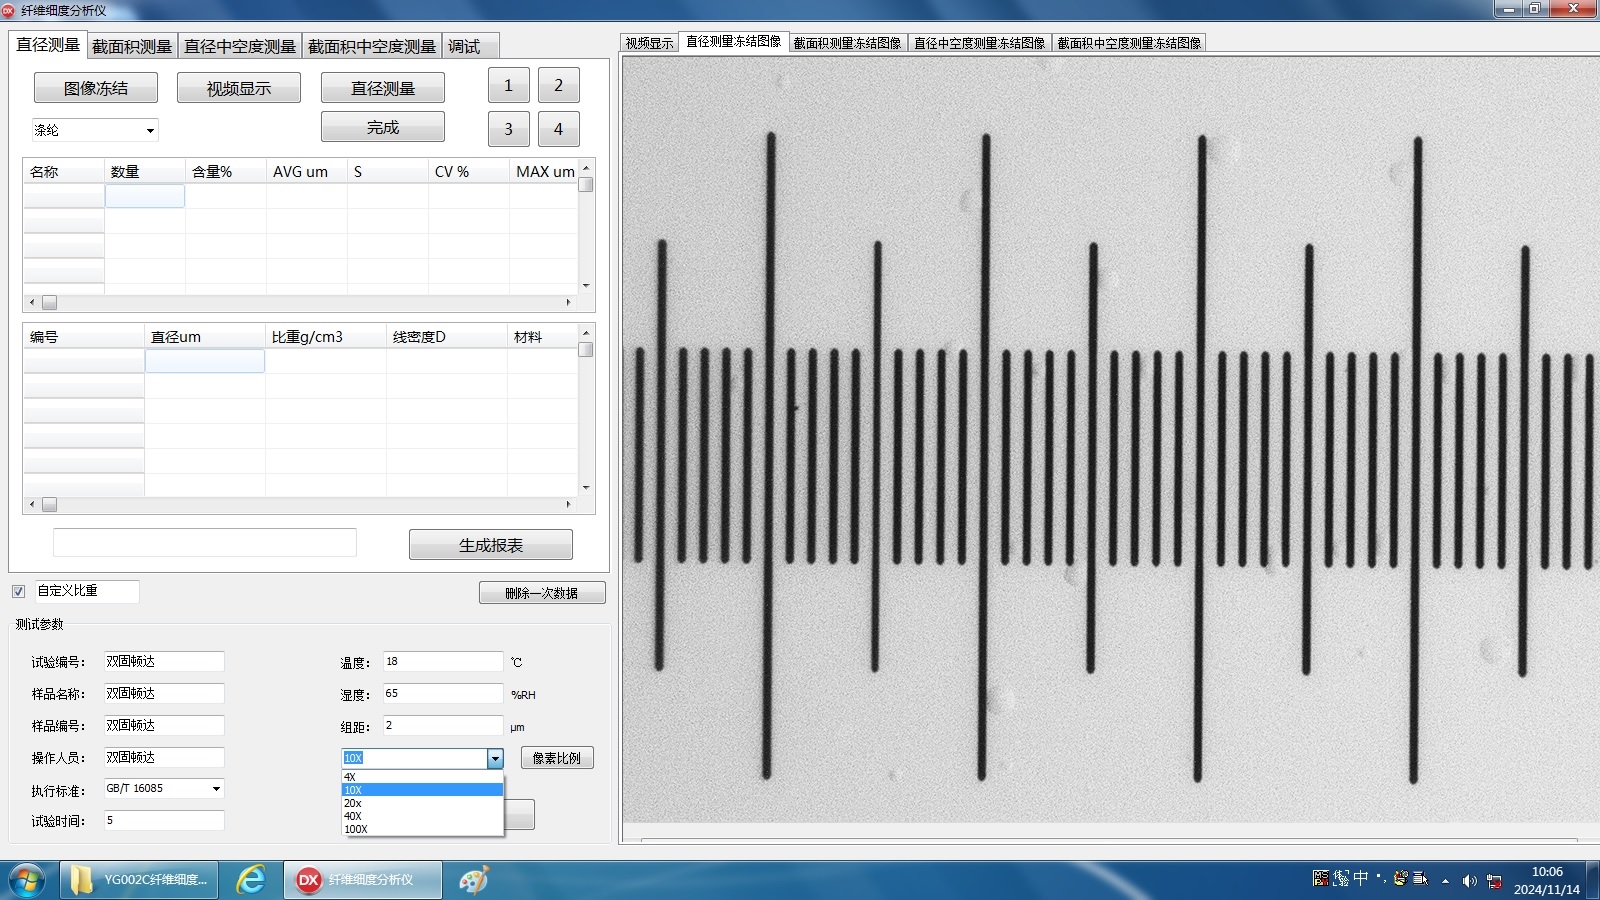Open Internet Explorer from the taskbar
The image size is (1600, 900).
(250, 880)
